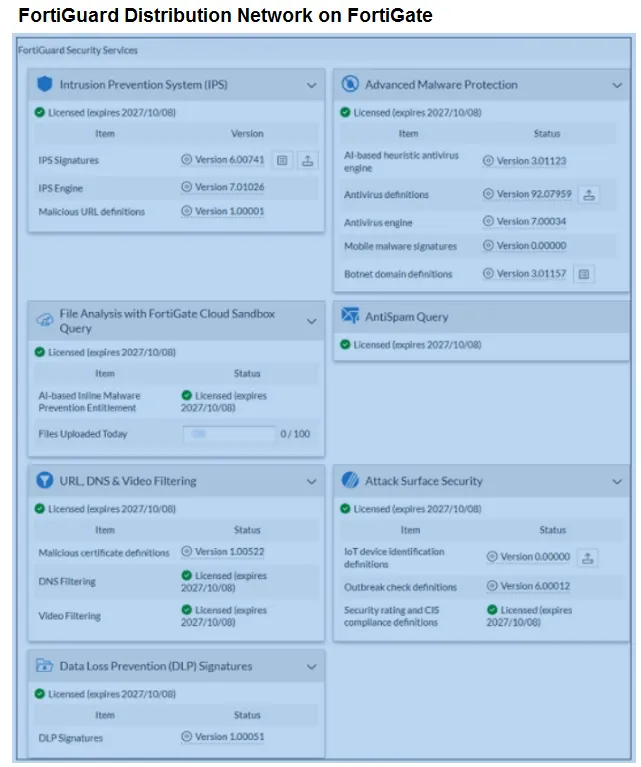The height and width of the screenshot is (767, 641).
Task: Click Mobile malware signatures Version 0.00000
Action: (x=531, y=246)
